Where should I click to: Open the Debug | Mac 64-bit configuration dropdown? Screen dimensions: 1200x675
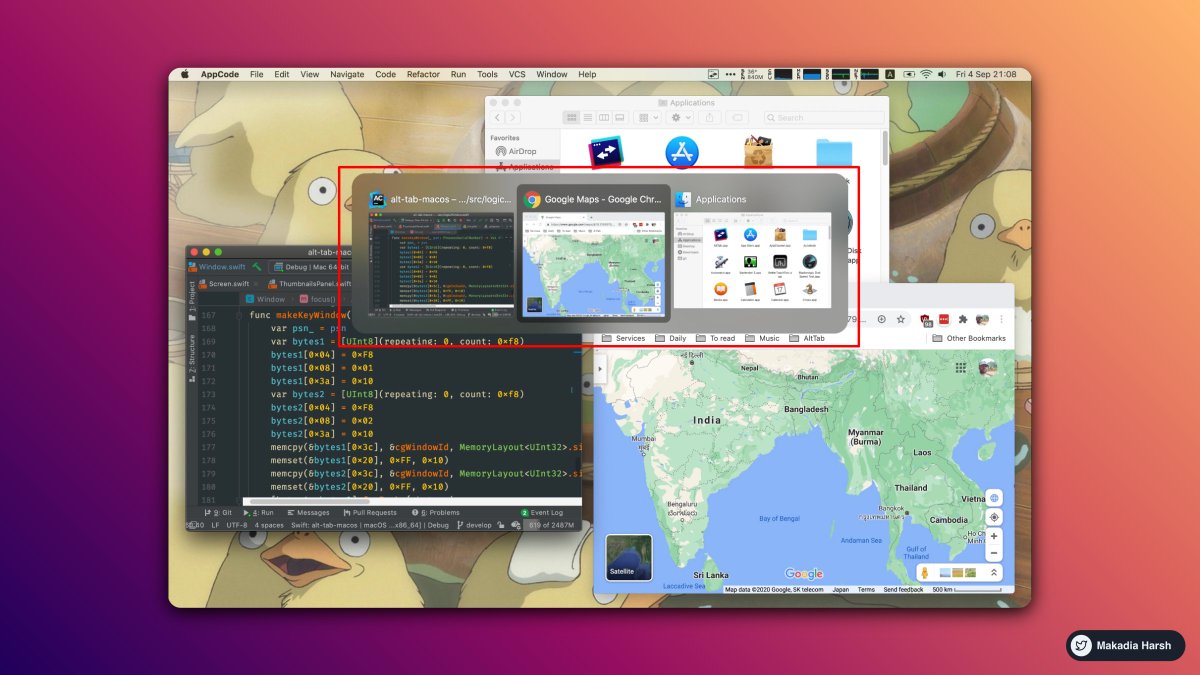311,267
